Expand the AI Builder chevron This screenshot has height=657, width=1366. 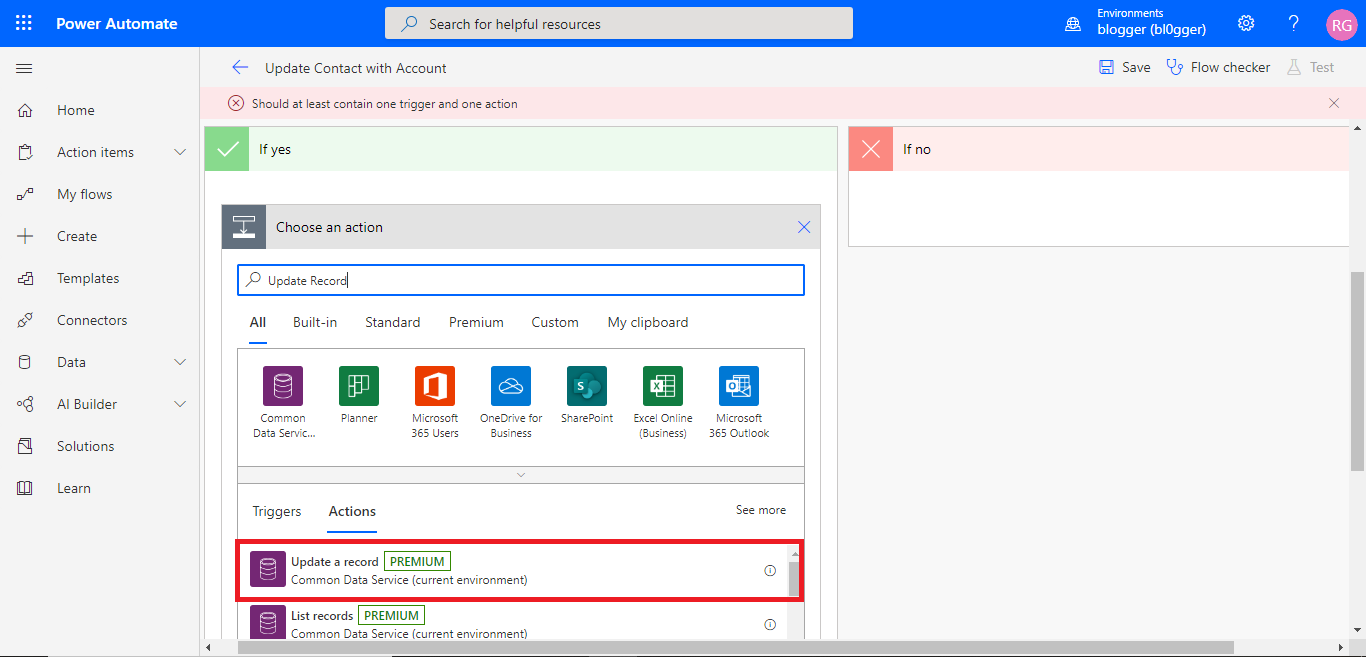tap(180, 404)
